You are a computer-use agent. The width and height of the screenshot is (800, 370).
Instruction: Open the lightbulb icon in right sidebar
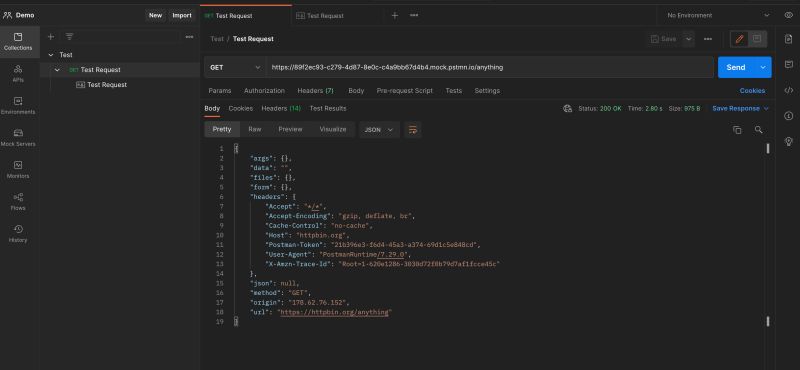tap(788, 141)
